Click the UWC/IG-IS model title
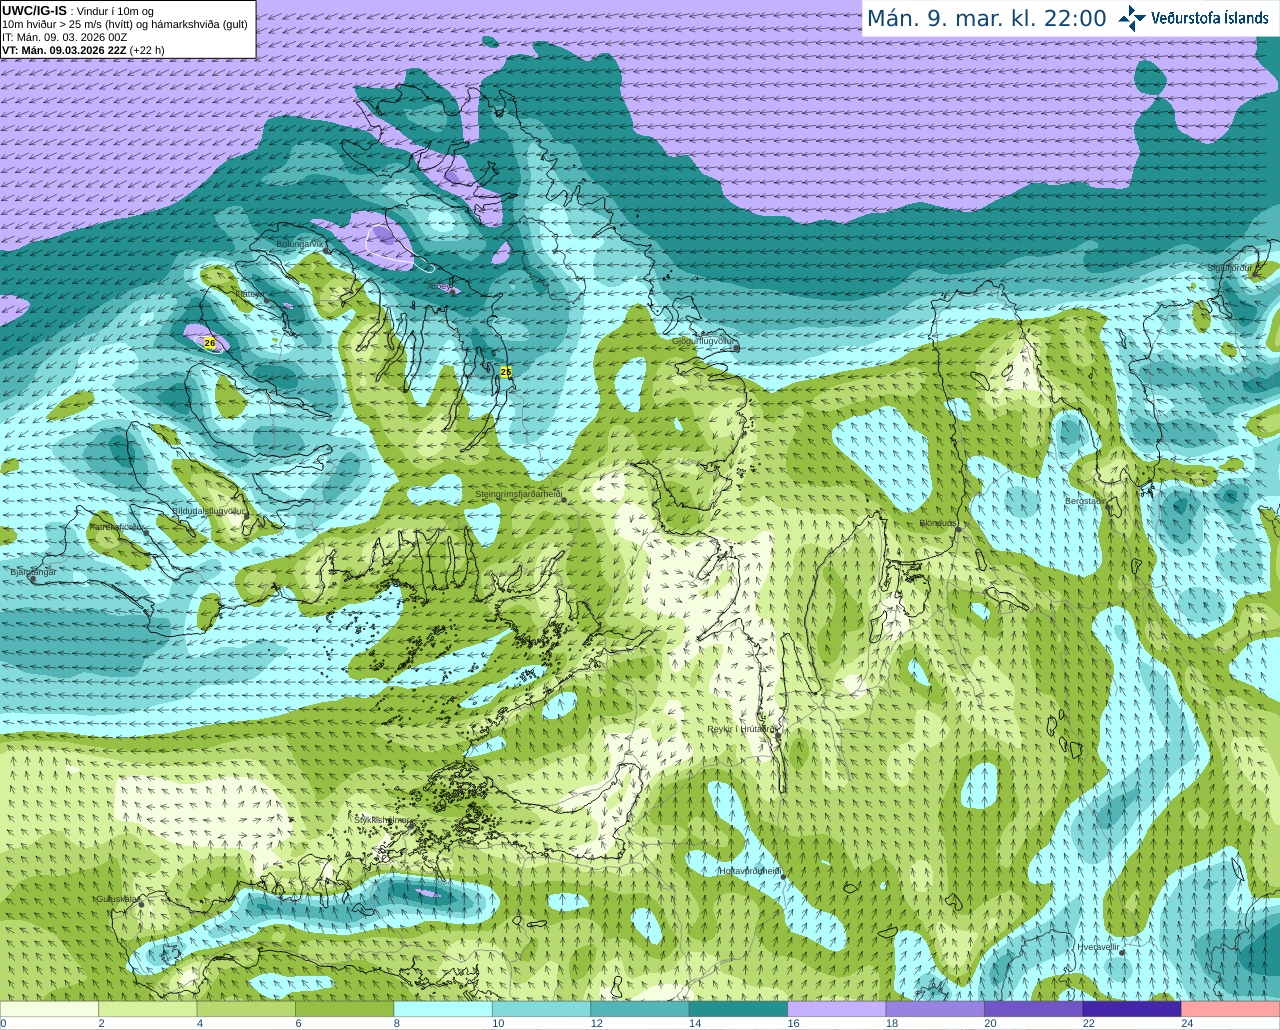This screenshot has width=1280, height=1030. tap(35, 10)
